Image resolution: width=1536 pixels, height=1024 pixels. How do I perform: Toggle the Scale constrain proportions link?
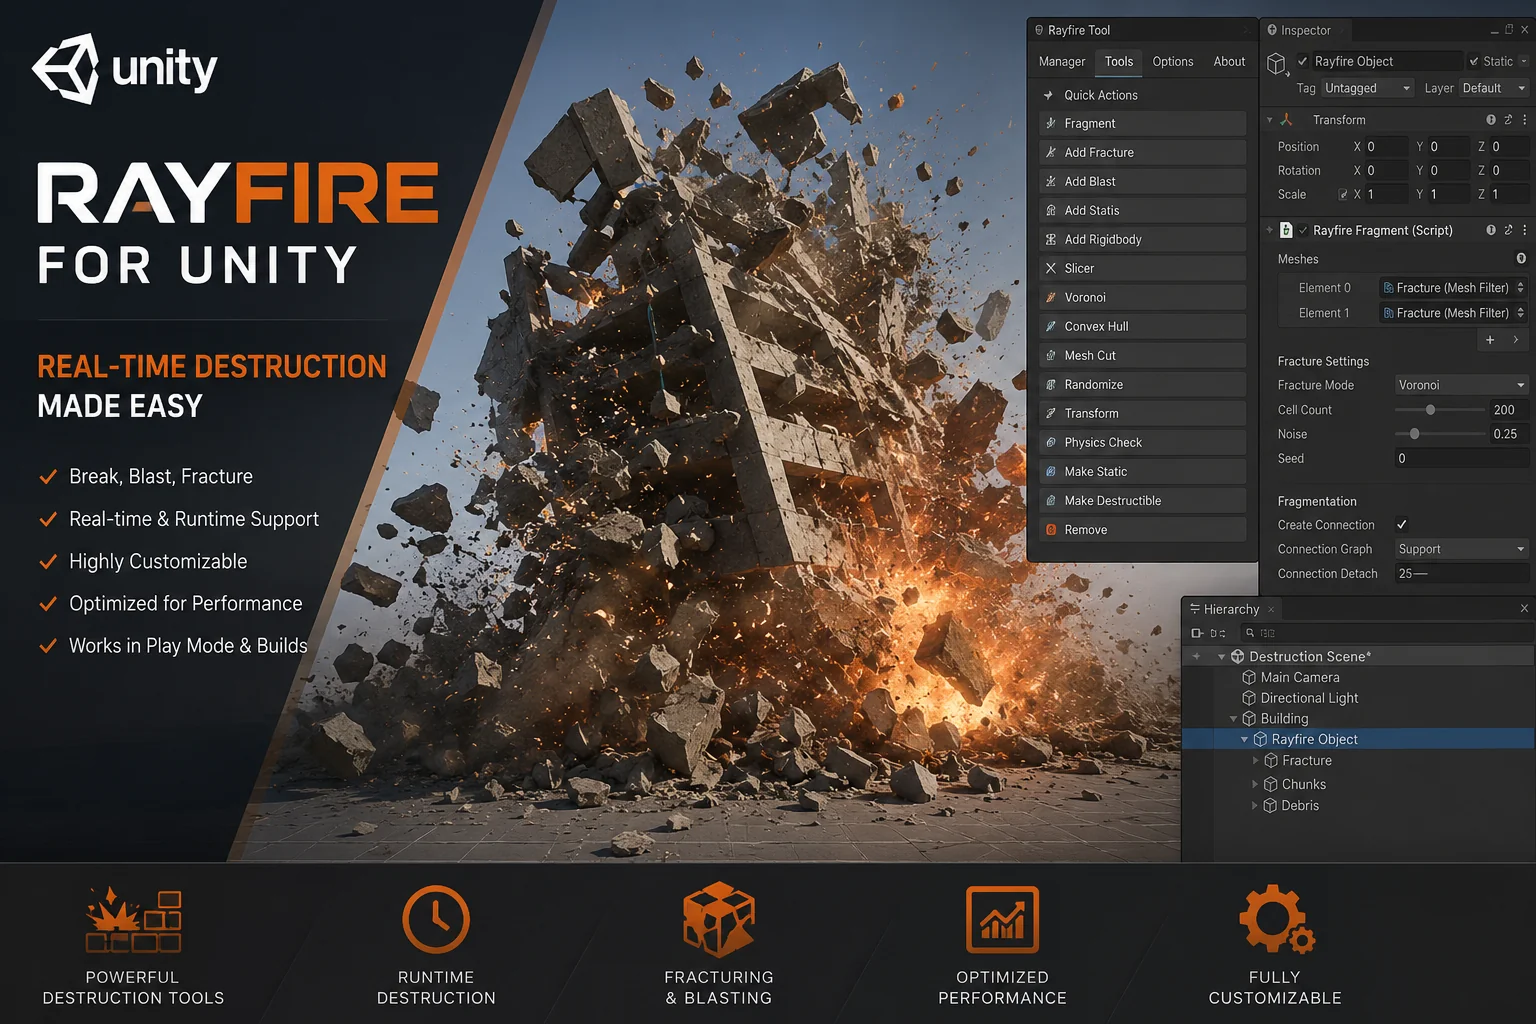pos(1343,195)
